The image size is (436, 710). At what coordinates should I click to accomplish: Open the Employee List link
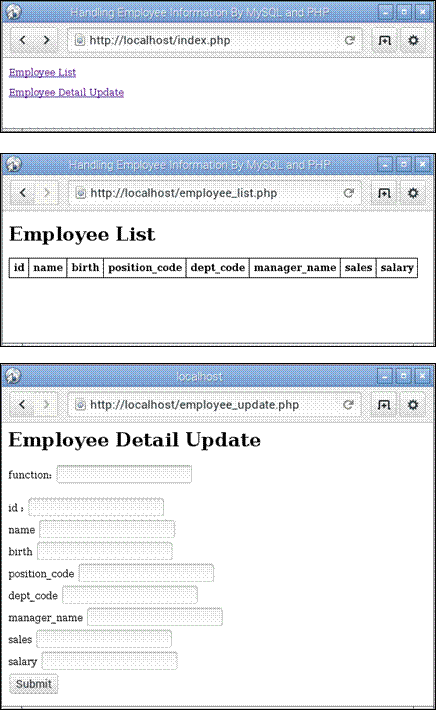(x=43, y=72)
